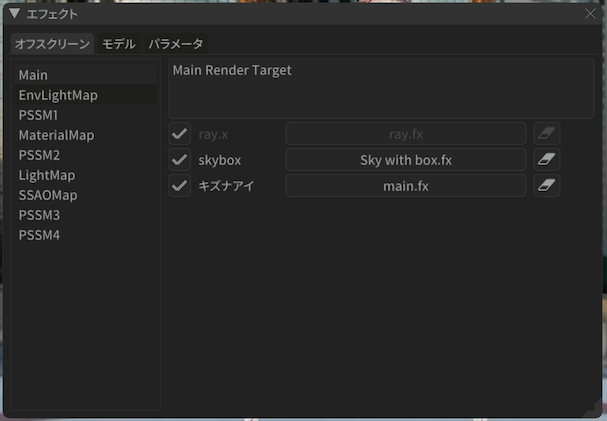Select Main in the render target list
This screenshot has width=607, height=421.
(x=33, y=75)
